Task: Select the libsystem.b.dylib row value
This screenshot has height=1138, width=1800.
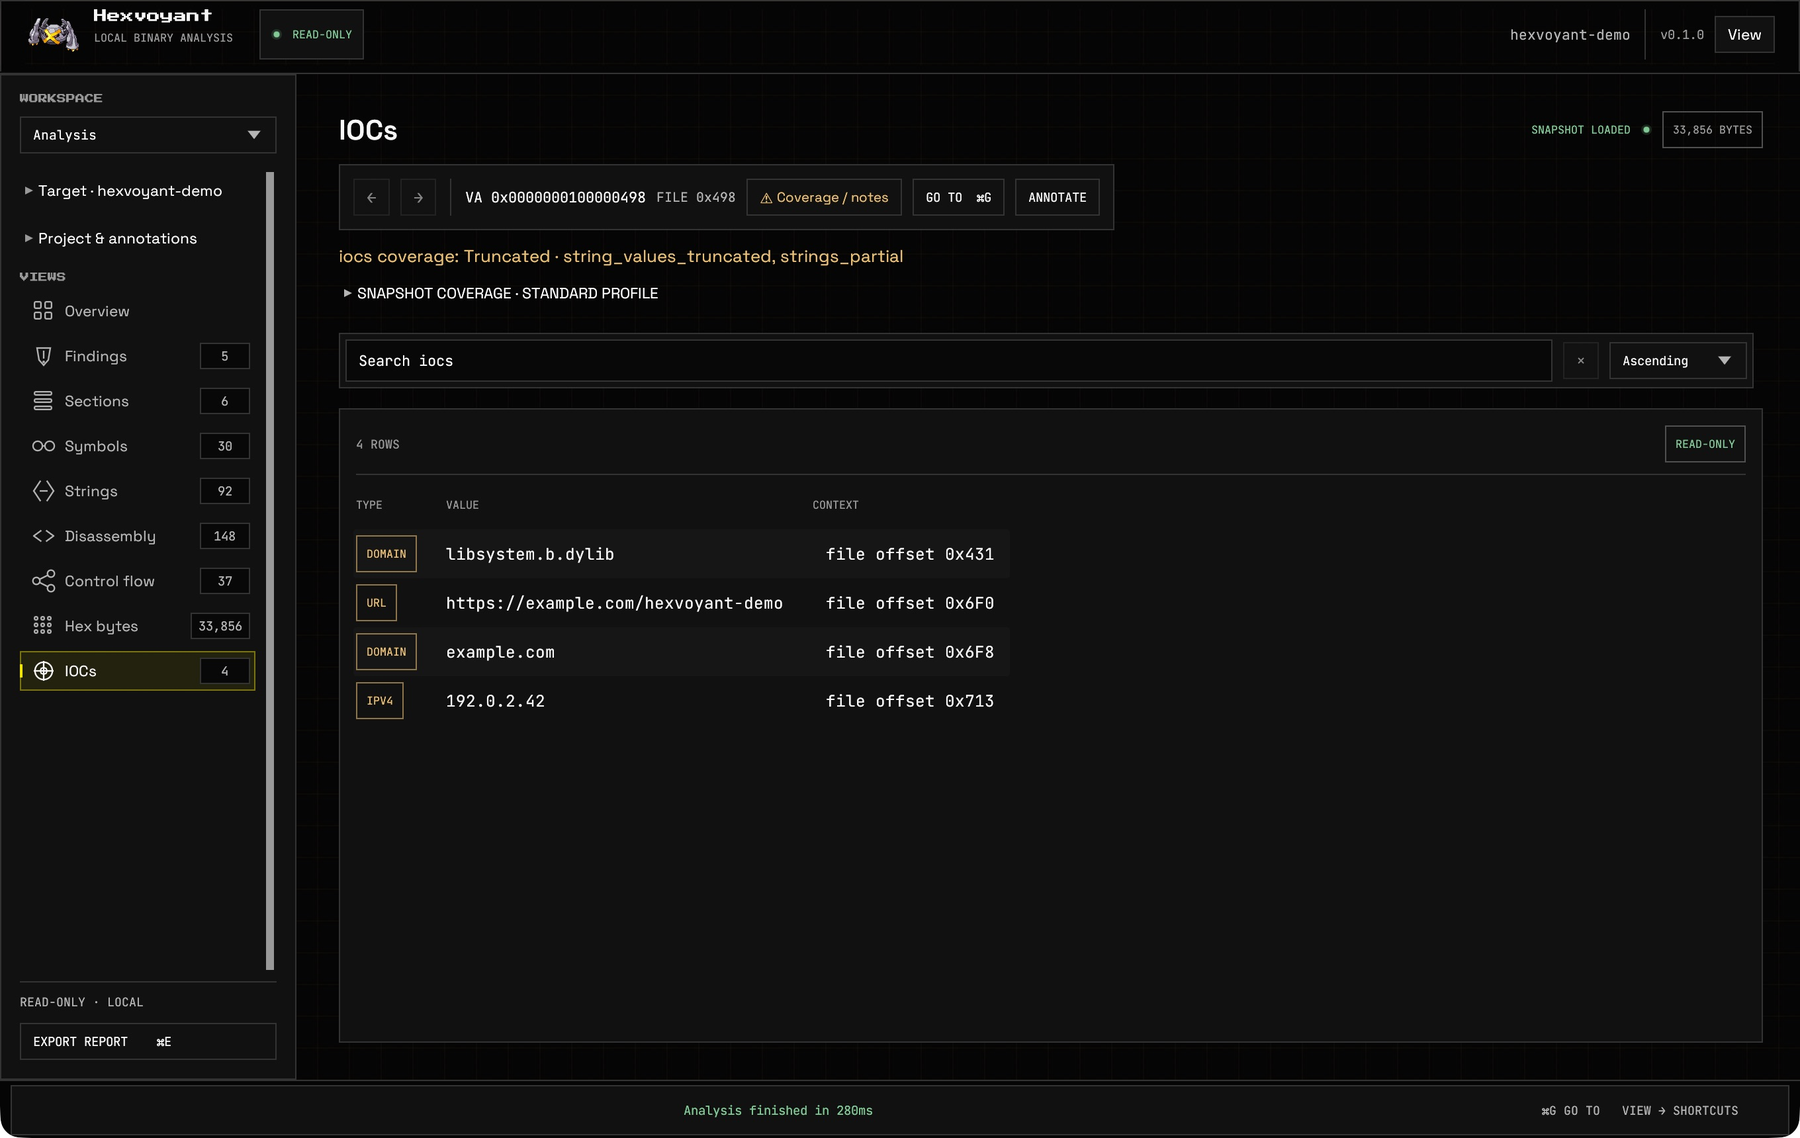Action: click(530, 554)
